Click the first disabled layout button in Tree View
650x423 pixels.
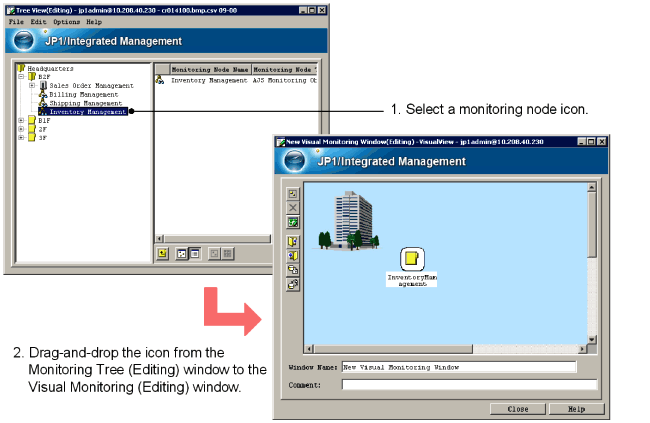[214, 253]
